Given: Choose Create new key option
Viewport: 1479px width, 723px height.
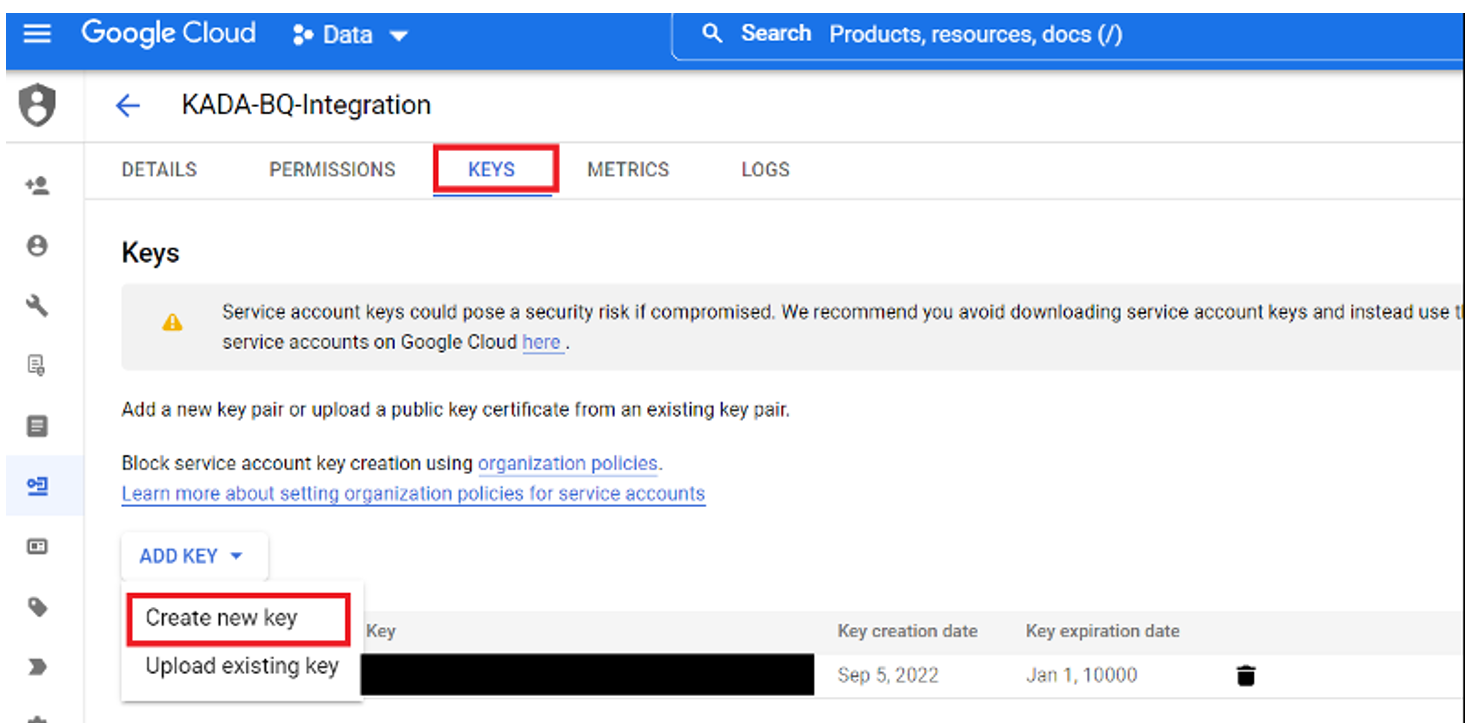Looking at the screenshot, I should (222, 618).
